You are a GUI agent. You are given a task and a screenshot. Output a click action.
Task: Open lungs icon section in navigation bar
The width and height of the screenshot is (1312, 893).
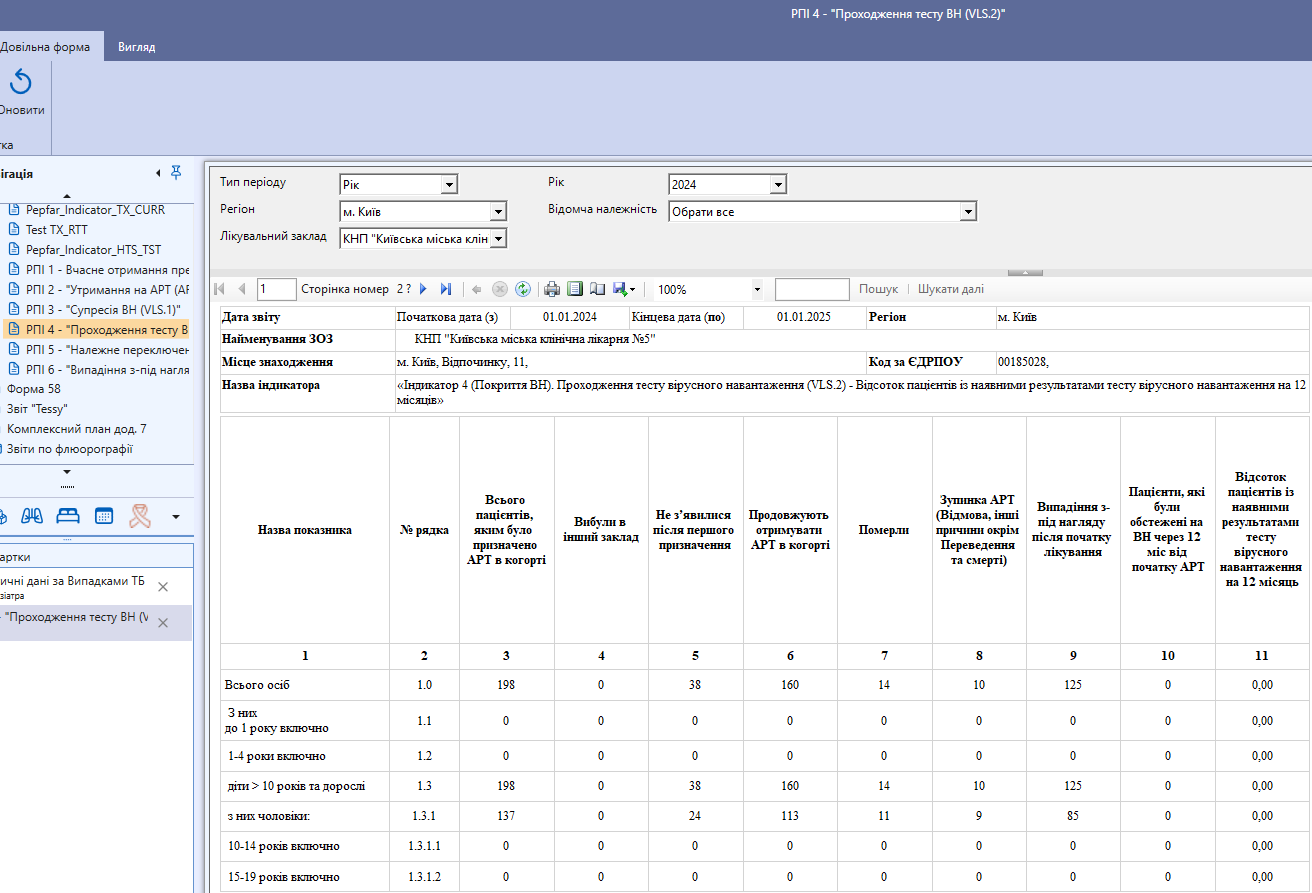(x=33, y=516)
